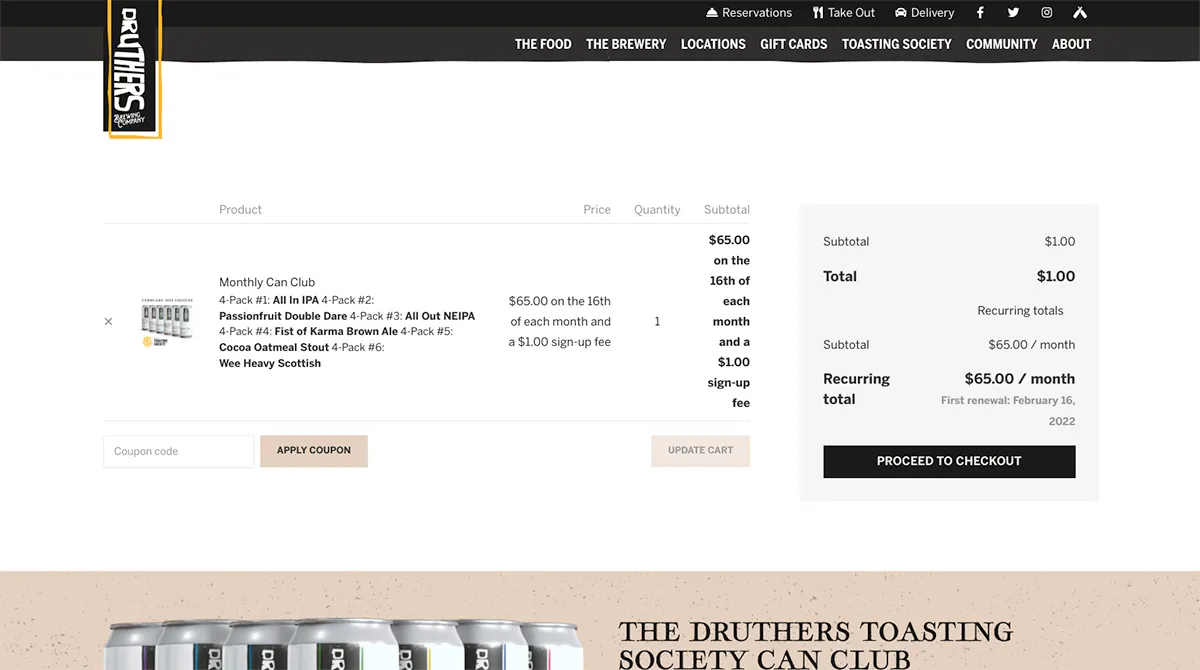
Task: Open the Instagram icon in header
Action: point(1047,13)
